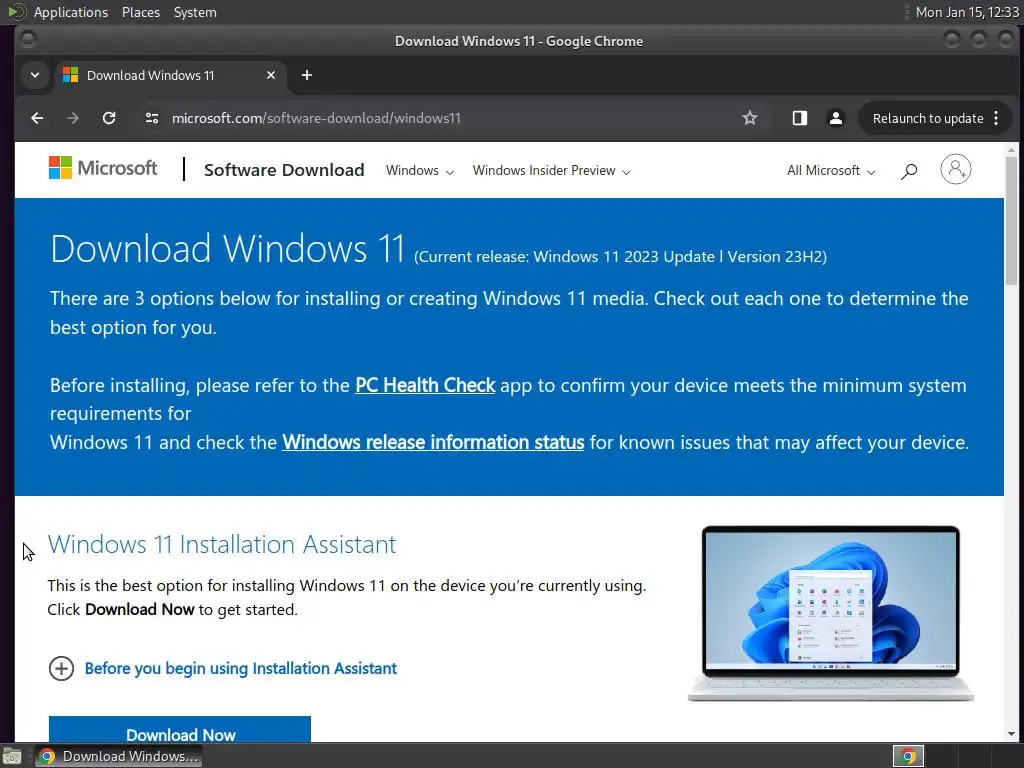Screen dimensions: 1024x768
Task: Click the Windows 11 laptop image
Action: tap(831, 613)
